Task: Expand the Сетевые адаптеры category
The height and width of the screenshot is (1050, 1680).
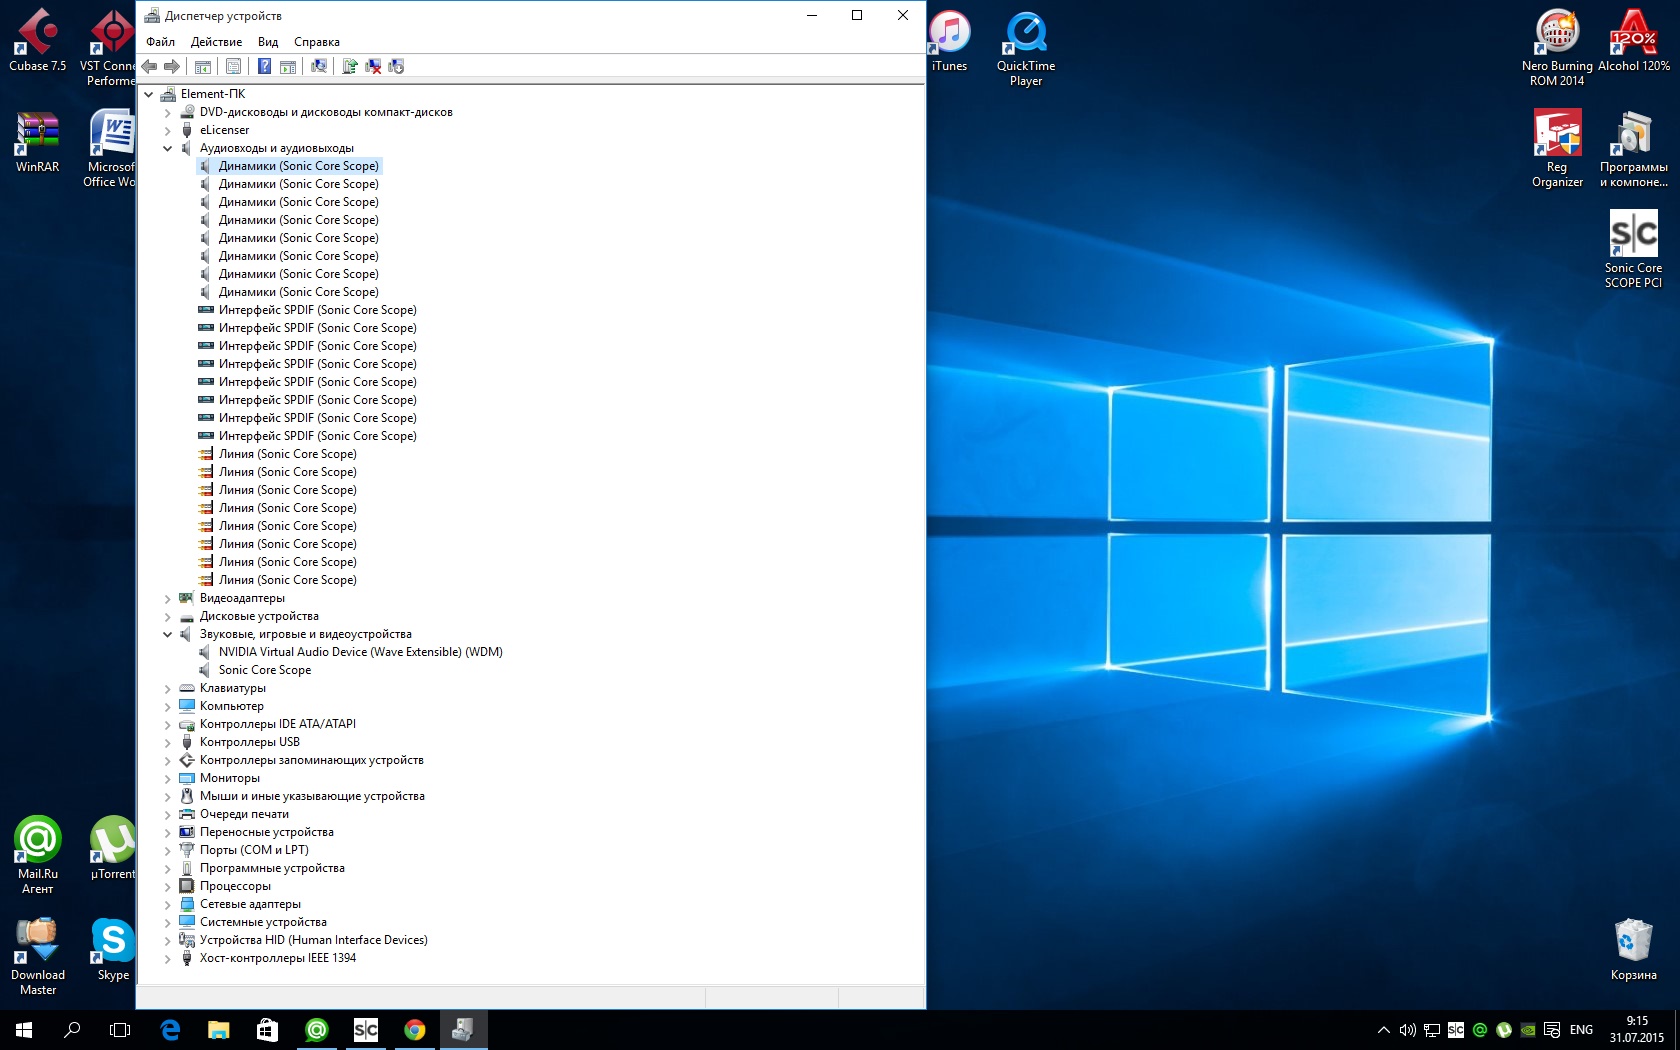Action: coord(168,904)
